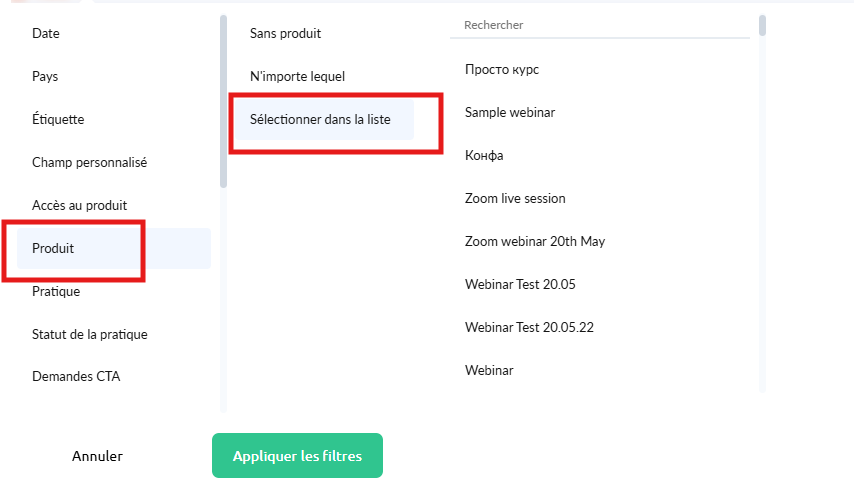Choose the N'importe lequel option

tap(297, 77)
